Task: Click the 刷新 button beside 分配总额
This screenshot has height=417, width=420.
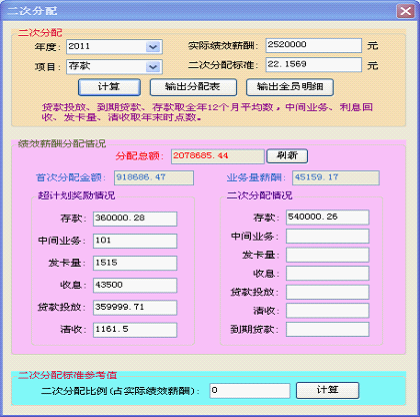Action: coord(287,156)
